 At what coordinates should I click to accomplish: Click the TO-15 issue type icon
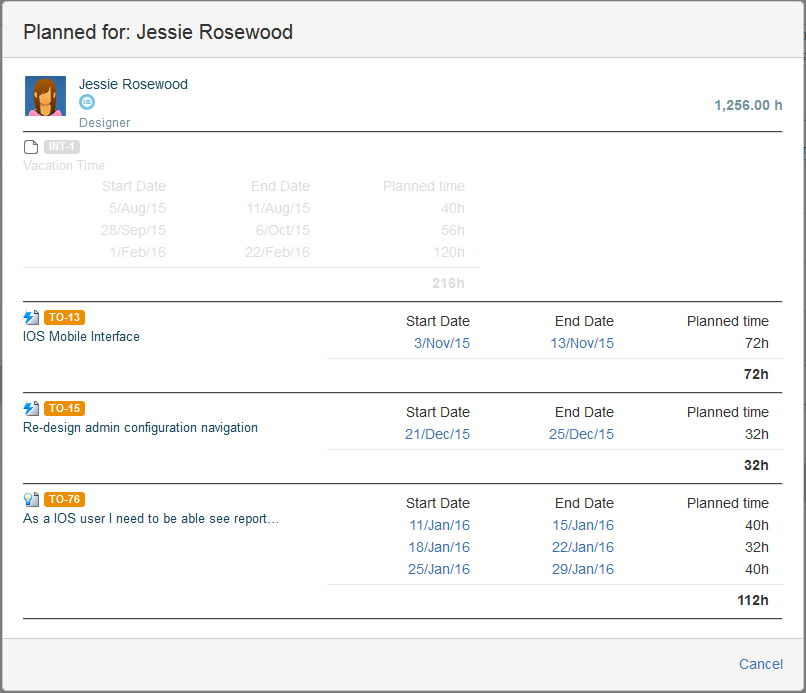[31, 409]
